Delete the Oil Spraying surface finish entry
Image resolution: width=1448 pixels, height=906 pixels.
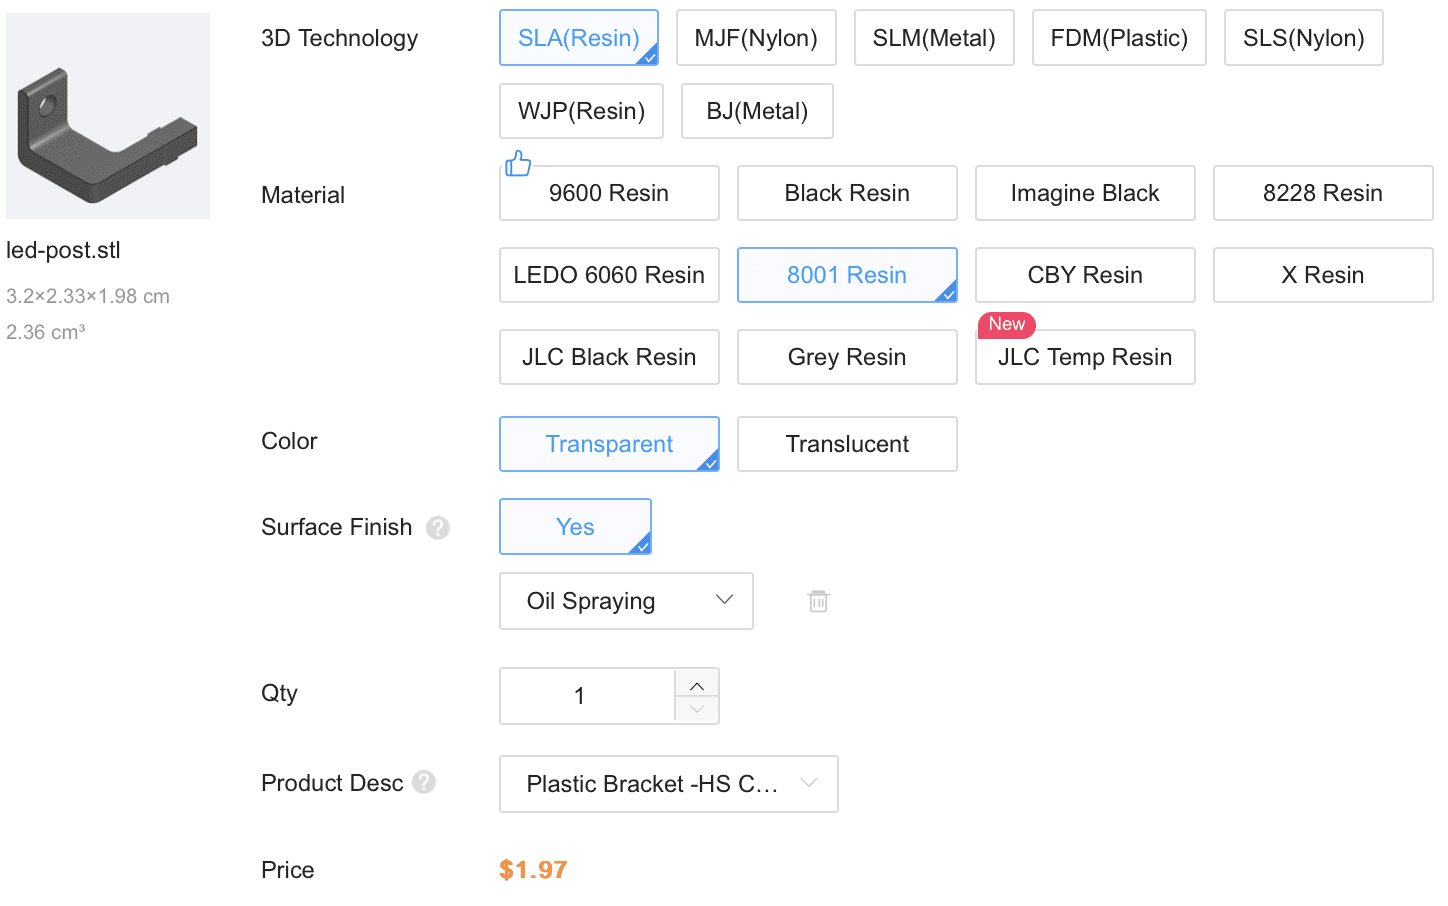[x=818, y=601]
